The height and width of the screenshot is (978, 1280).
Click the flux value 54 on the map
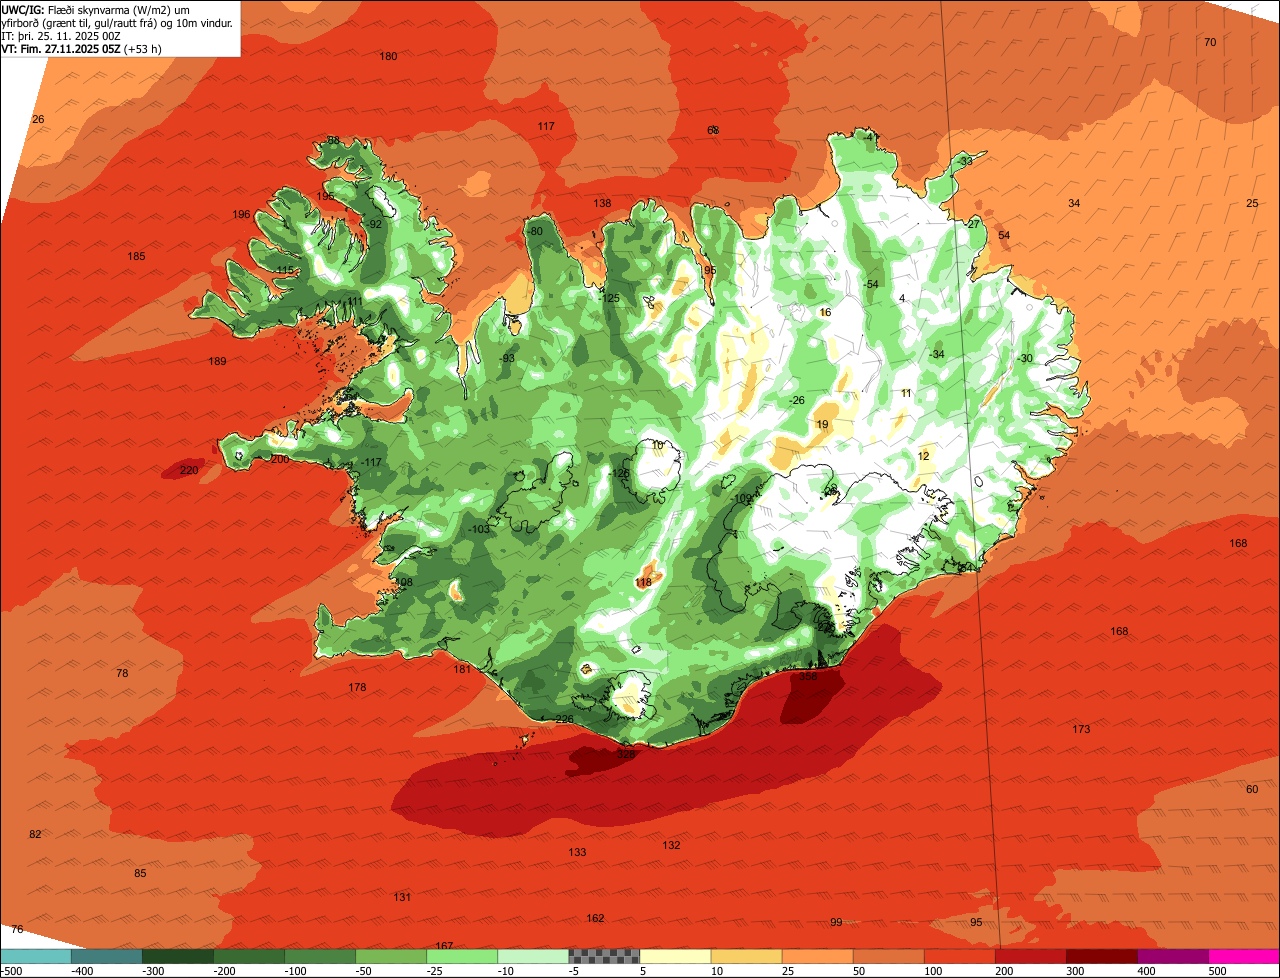tap(1004, 235)
